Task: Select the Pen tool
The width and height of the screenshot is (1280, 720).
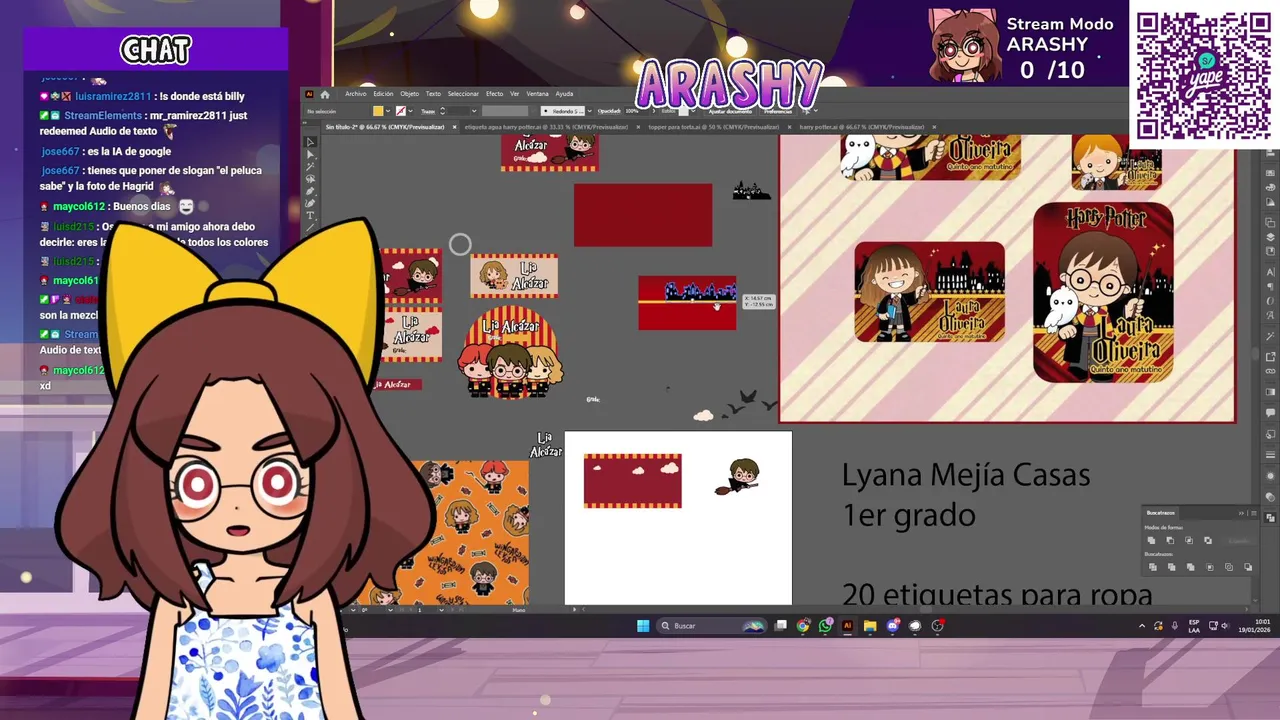Action: (x=310, y=191)
